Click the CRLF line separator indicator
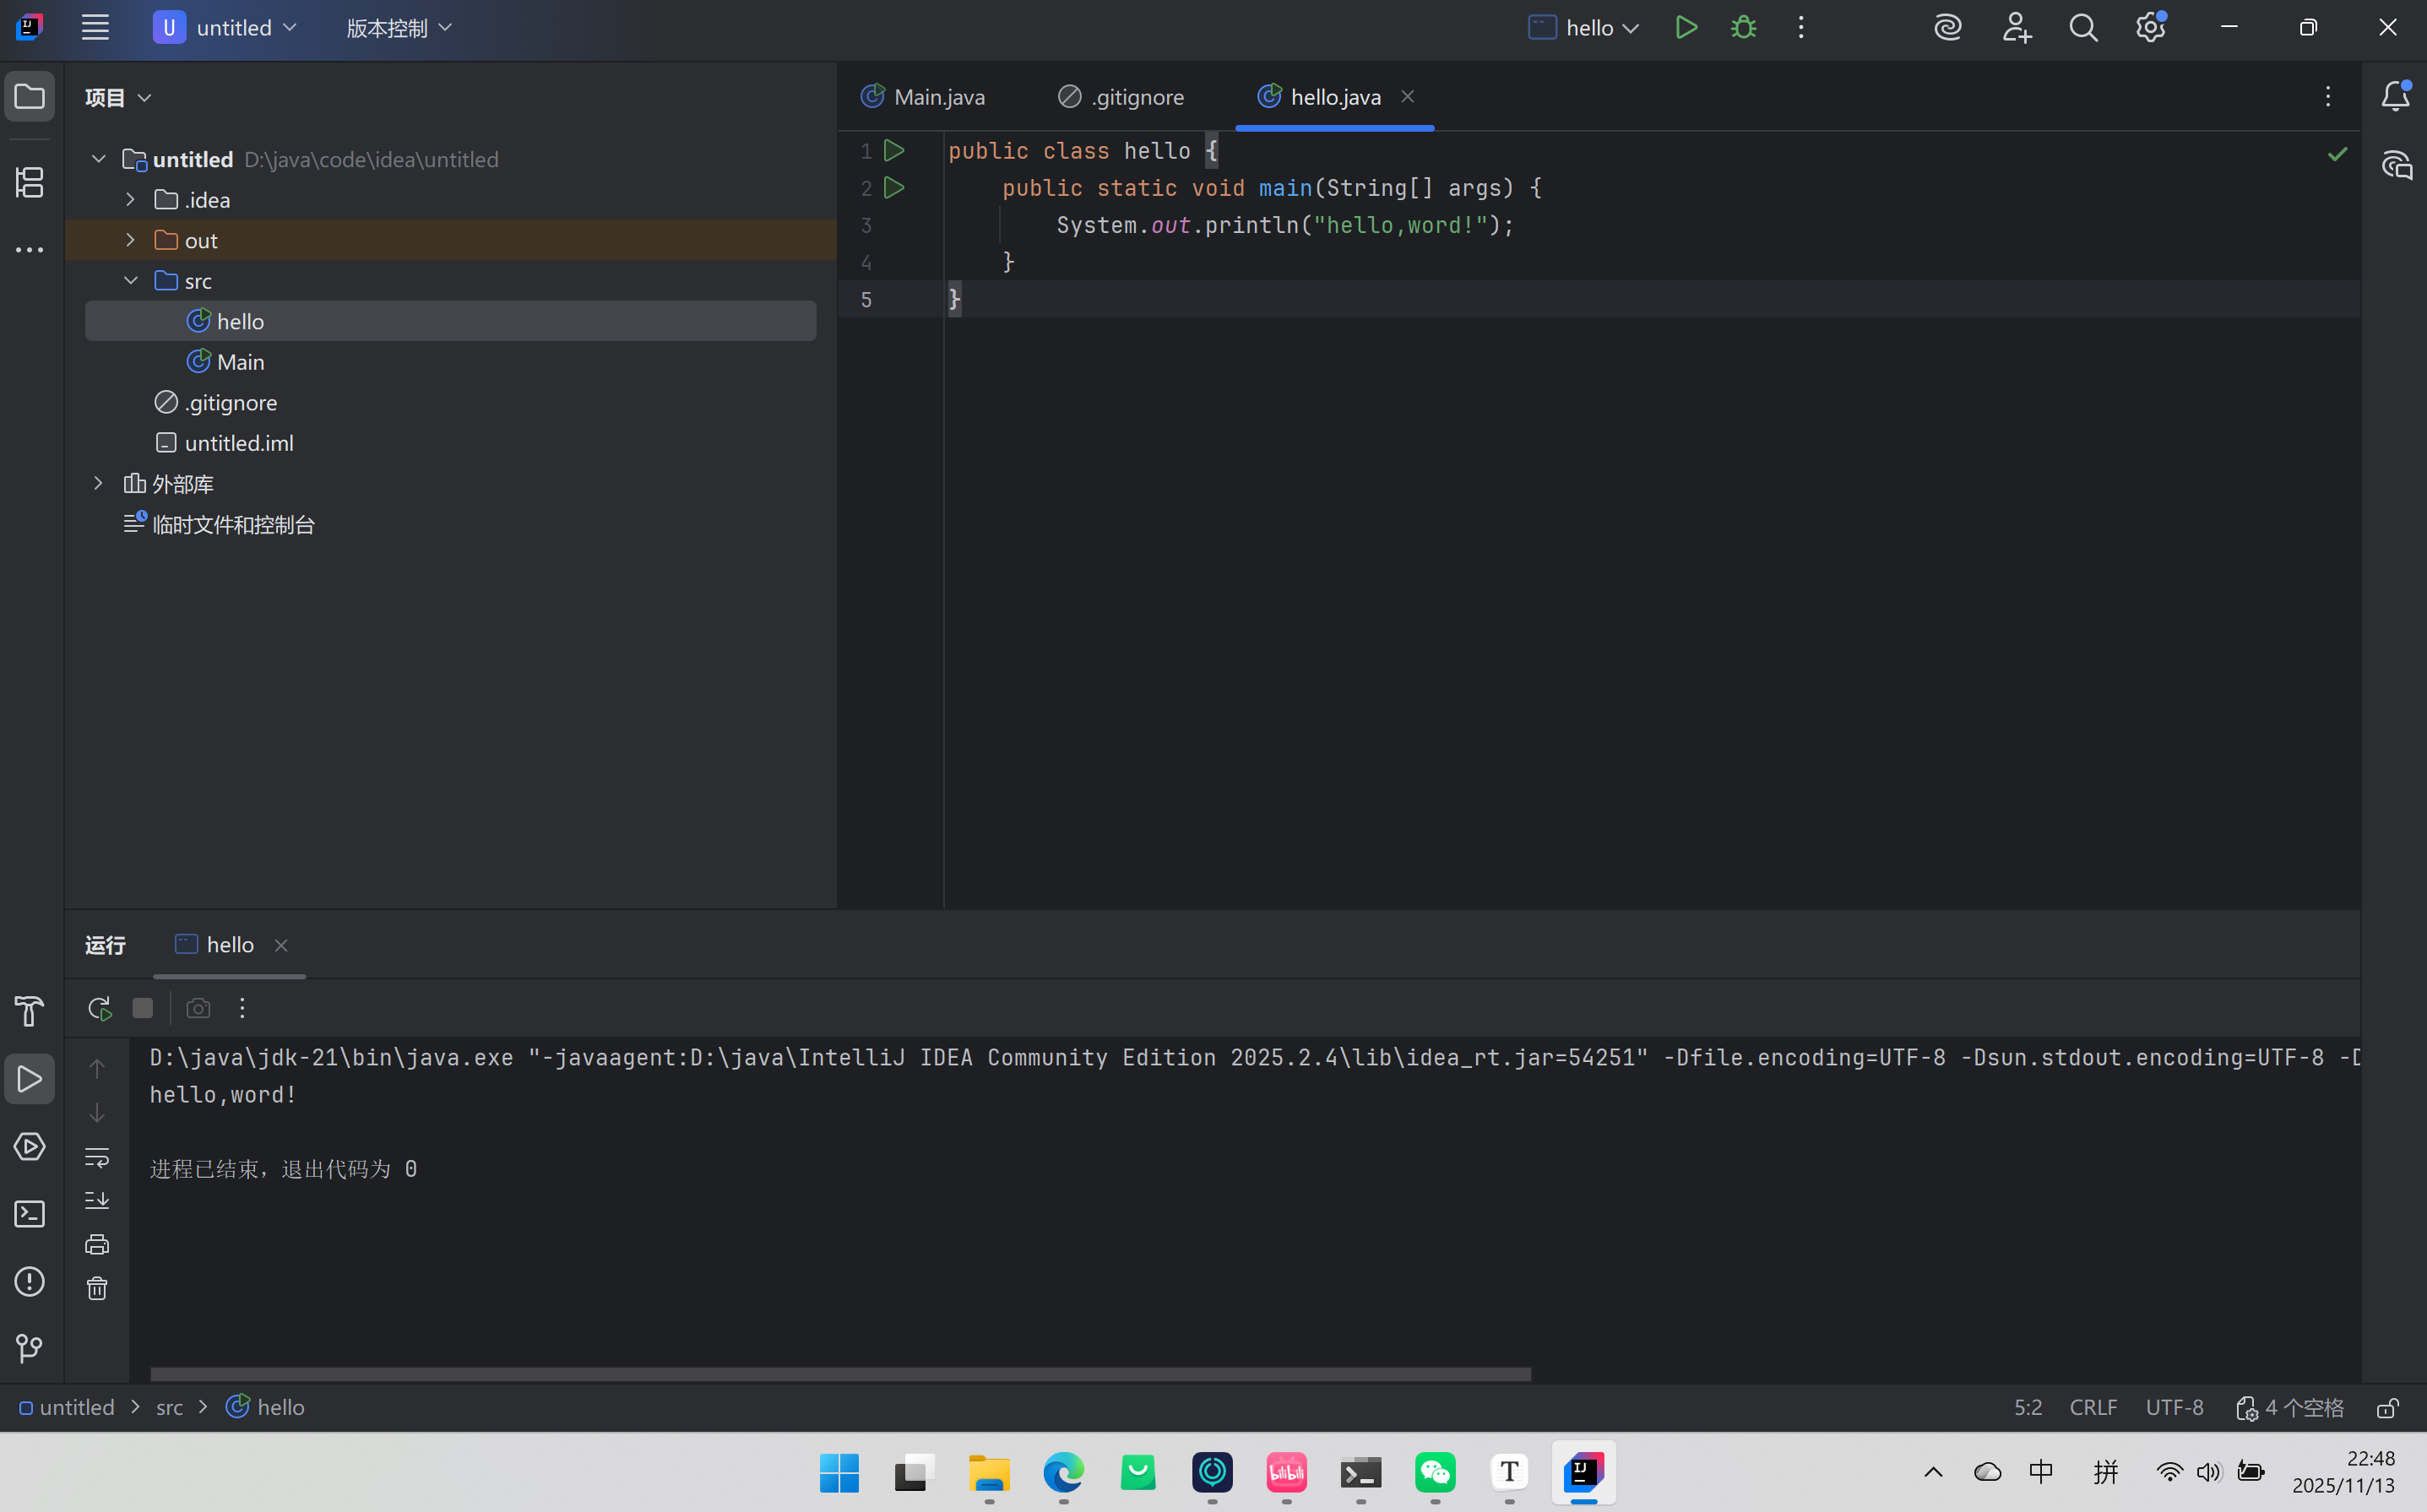This screenshot has width=2427, height=1512. (x=2093, y=1408)
